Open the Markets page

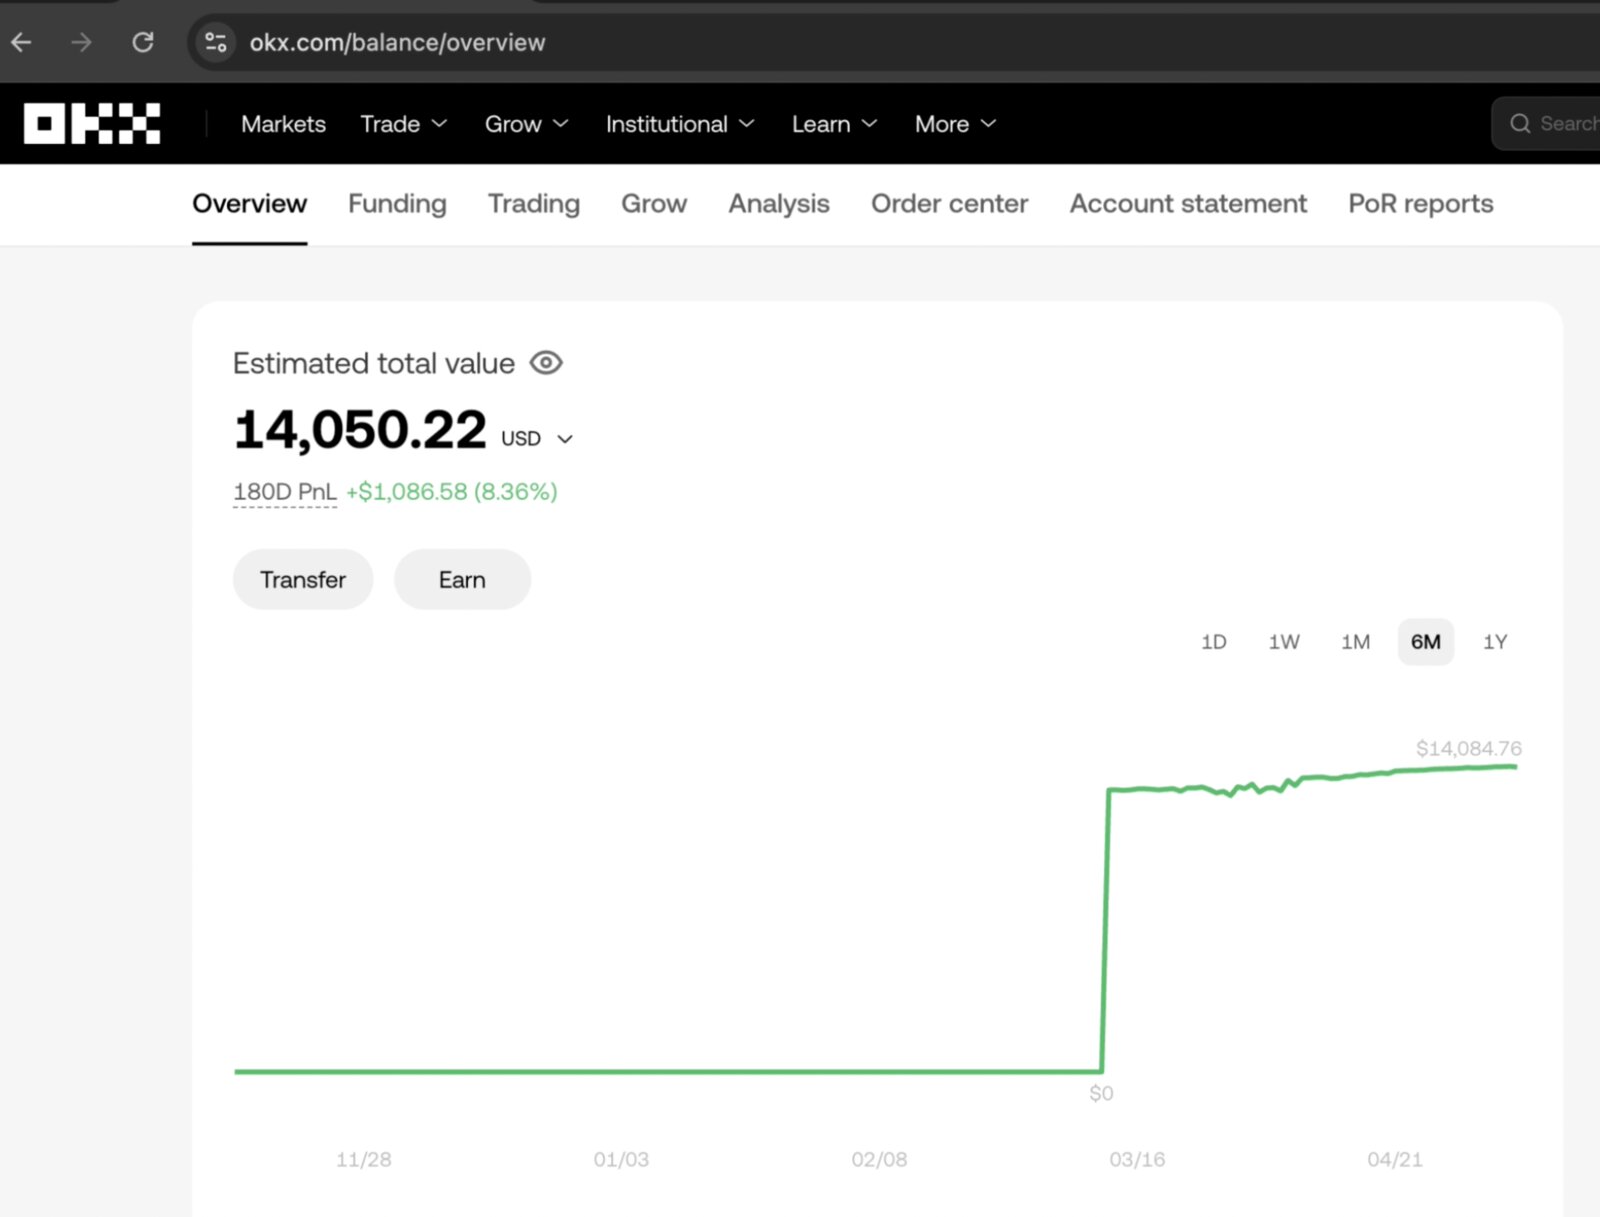(283, 124)
